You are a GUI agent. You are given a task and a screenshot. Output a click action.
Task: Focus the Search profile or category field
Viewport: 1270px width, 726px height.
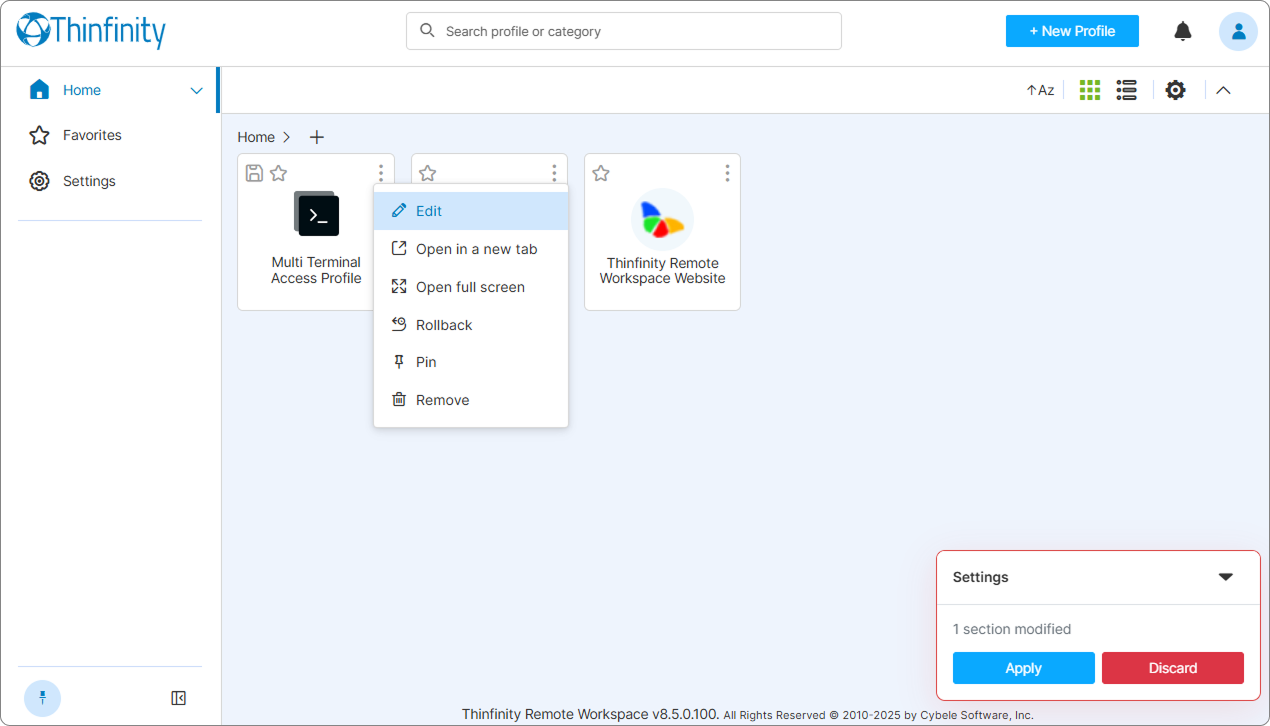pos(624,31)
